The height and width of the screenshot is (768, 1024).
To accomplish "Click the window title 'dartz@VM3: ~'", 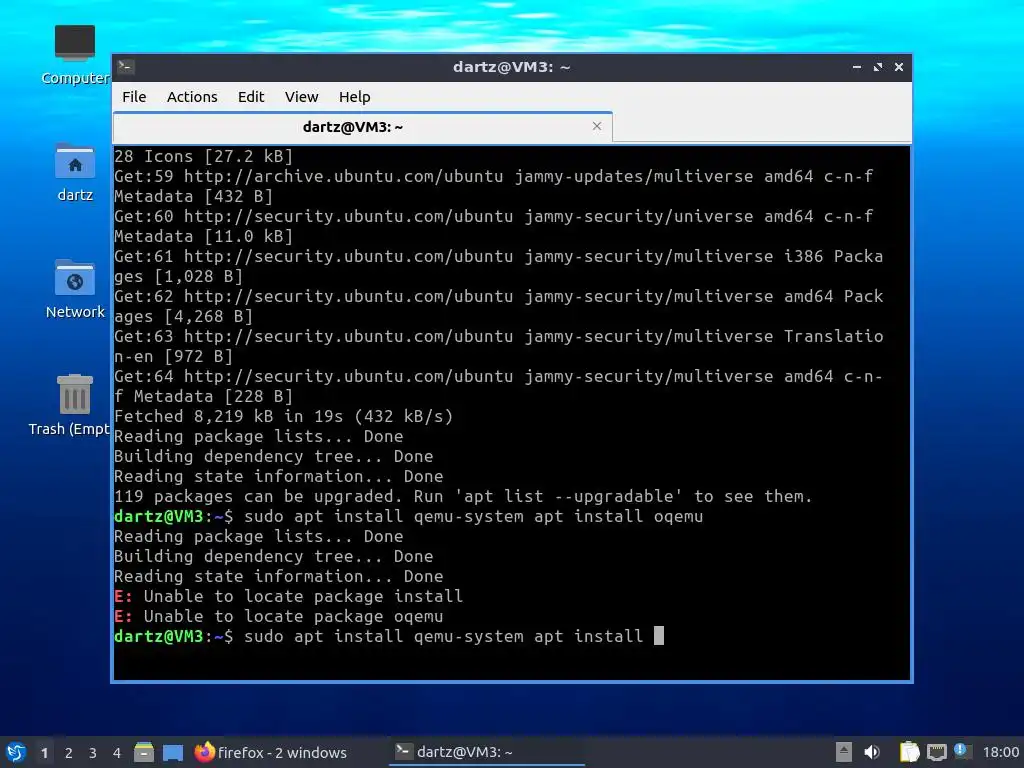I will (x=511, y=67).
